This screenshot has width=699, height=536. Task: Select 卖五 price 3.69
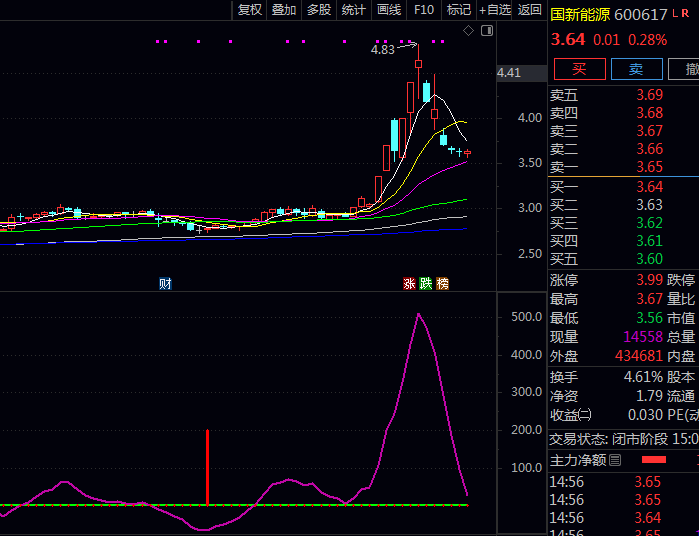pos(650,95)
